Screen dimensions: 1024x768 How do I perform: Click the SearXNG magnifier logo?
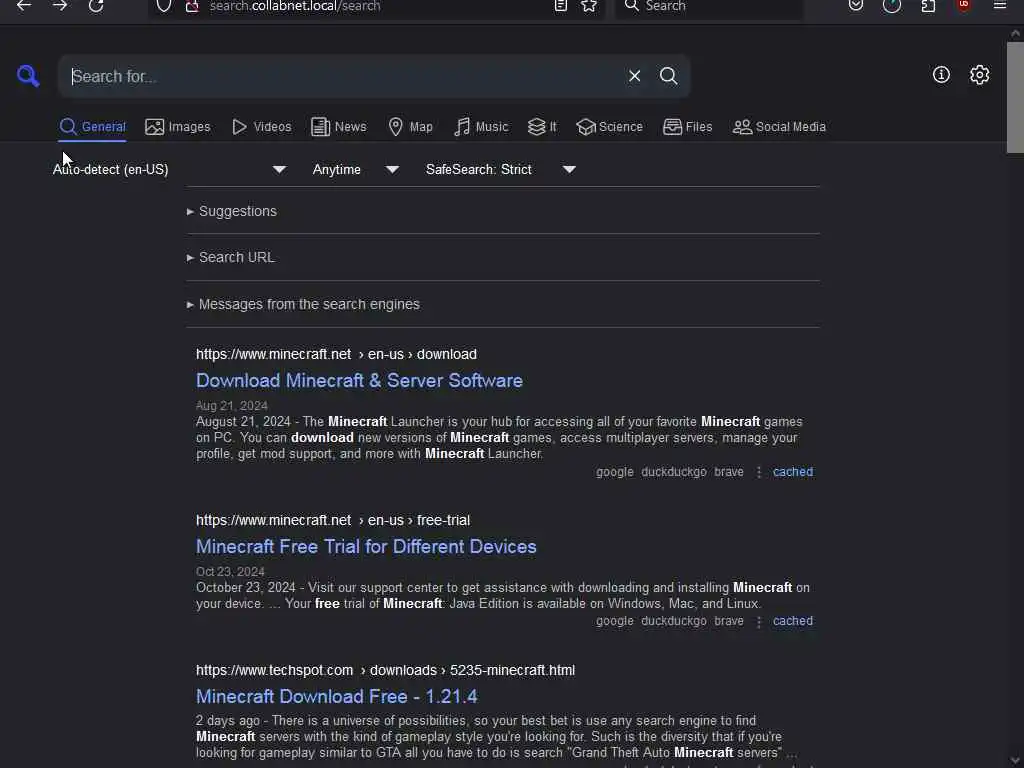tap(28, 76)
